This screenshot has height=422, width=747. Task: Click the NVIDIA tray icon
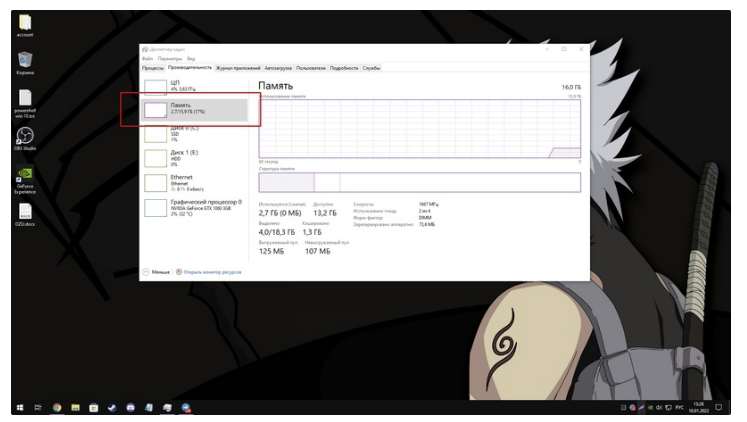click(x=650, y=408)
